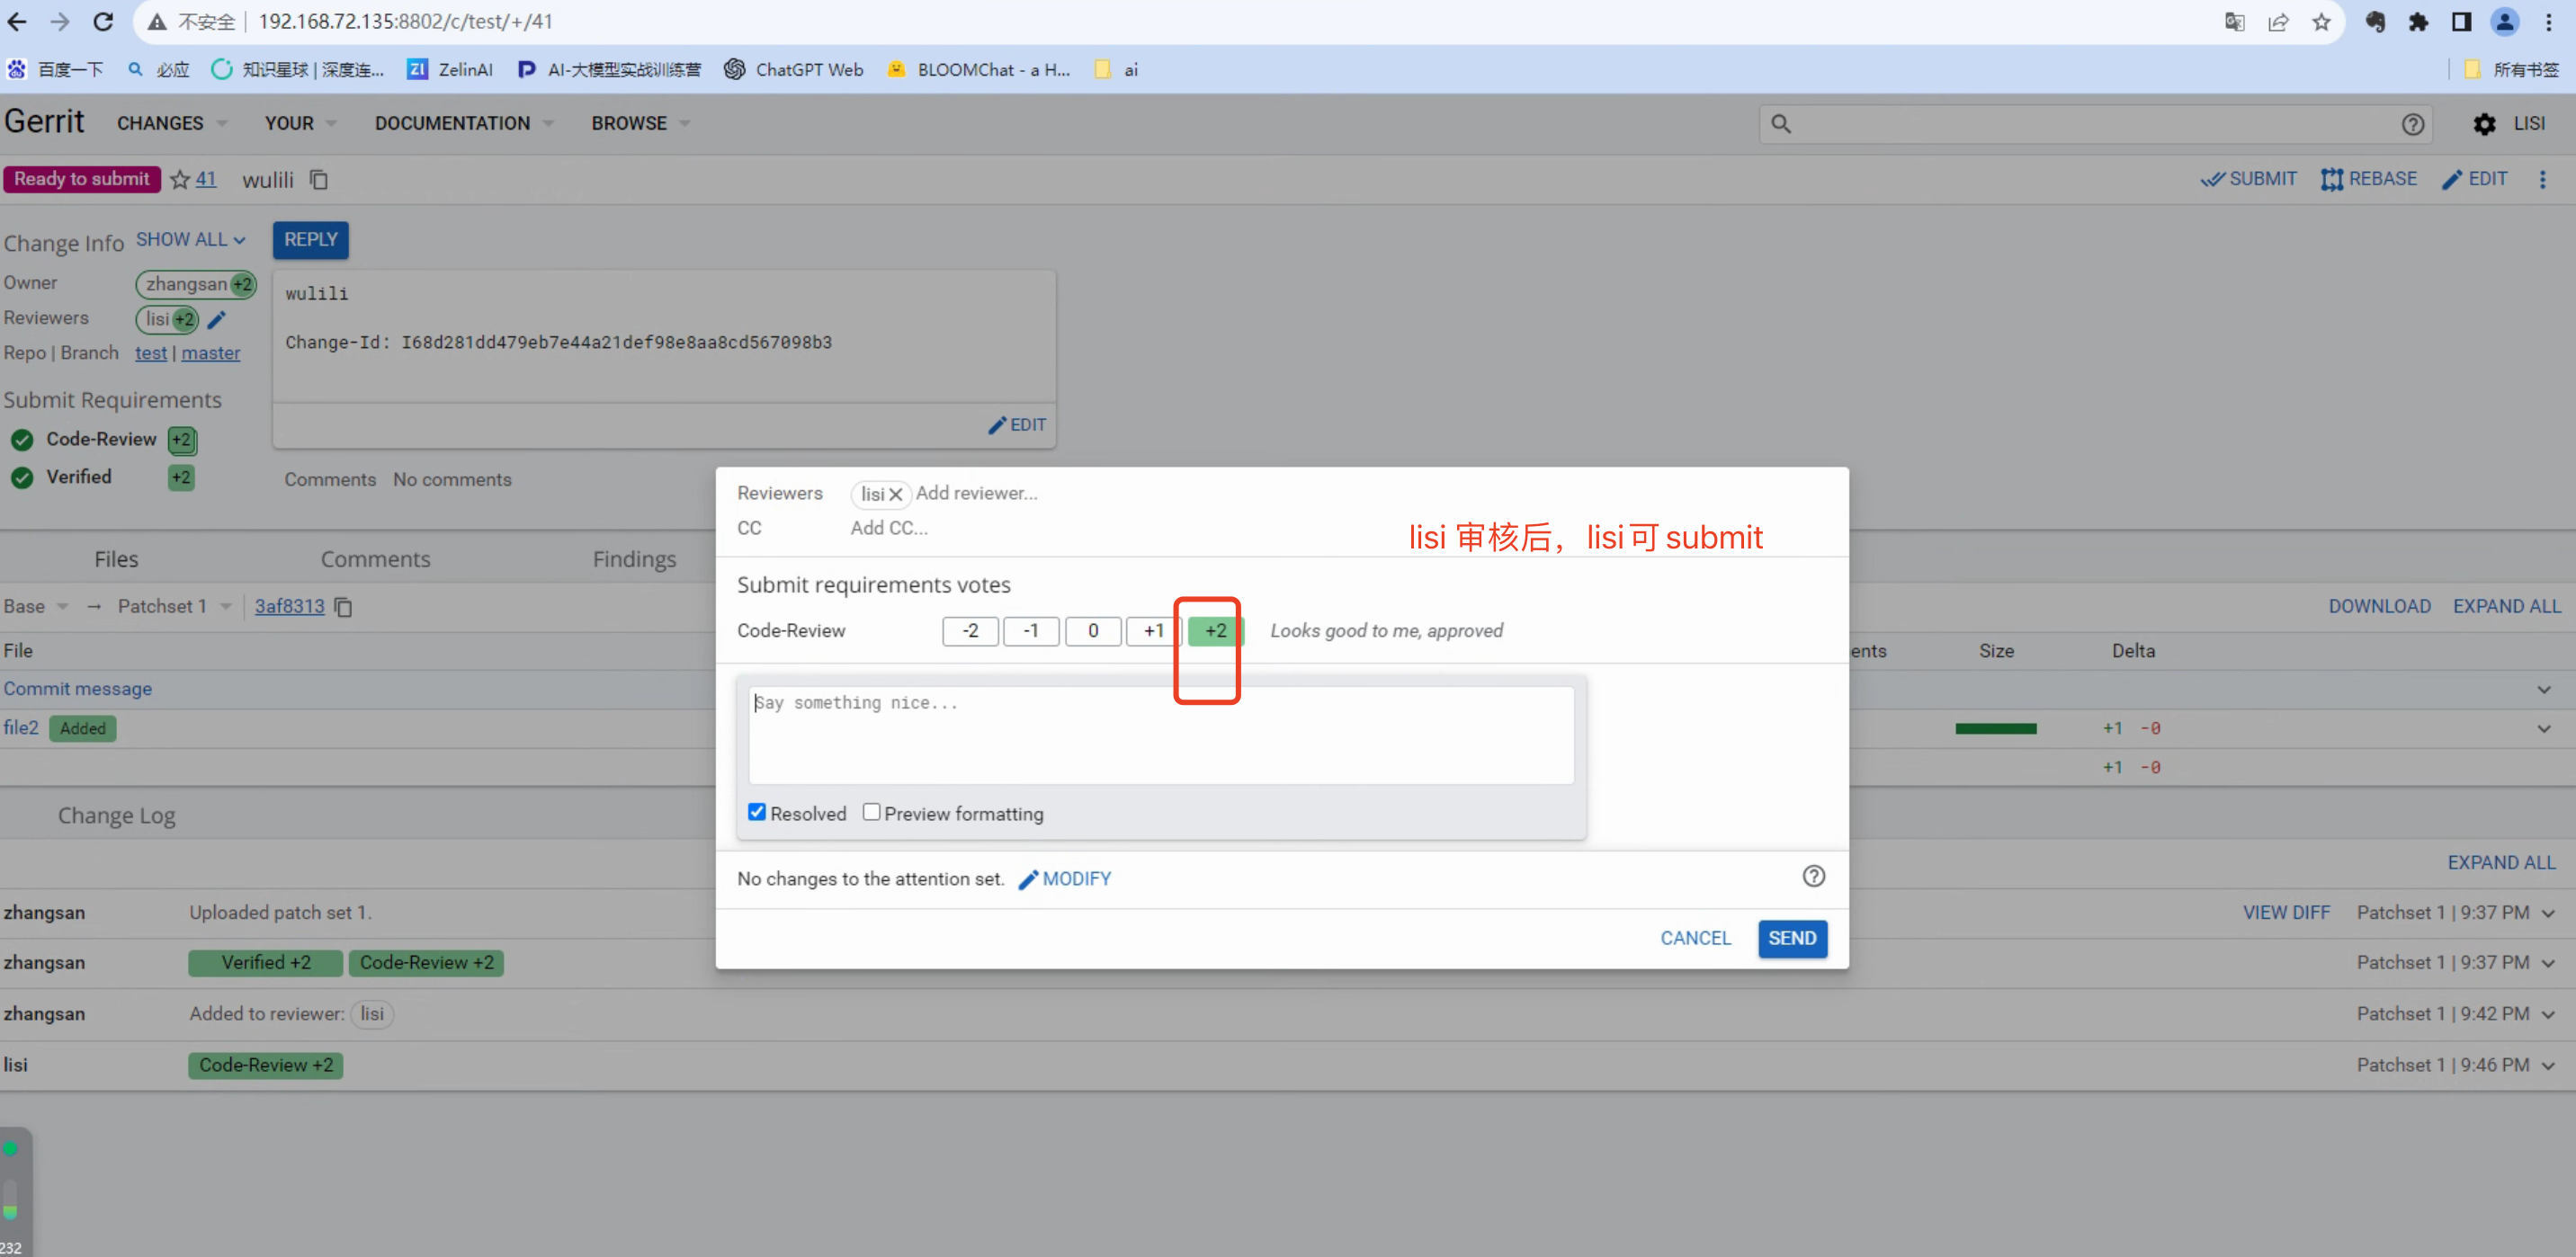Enable Preview formatting checkbox
2576x1257 pixels.
872,812
